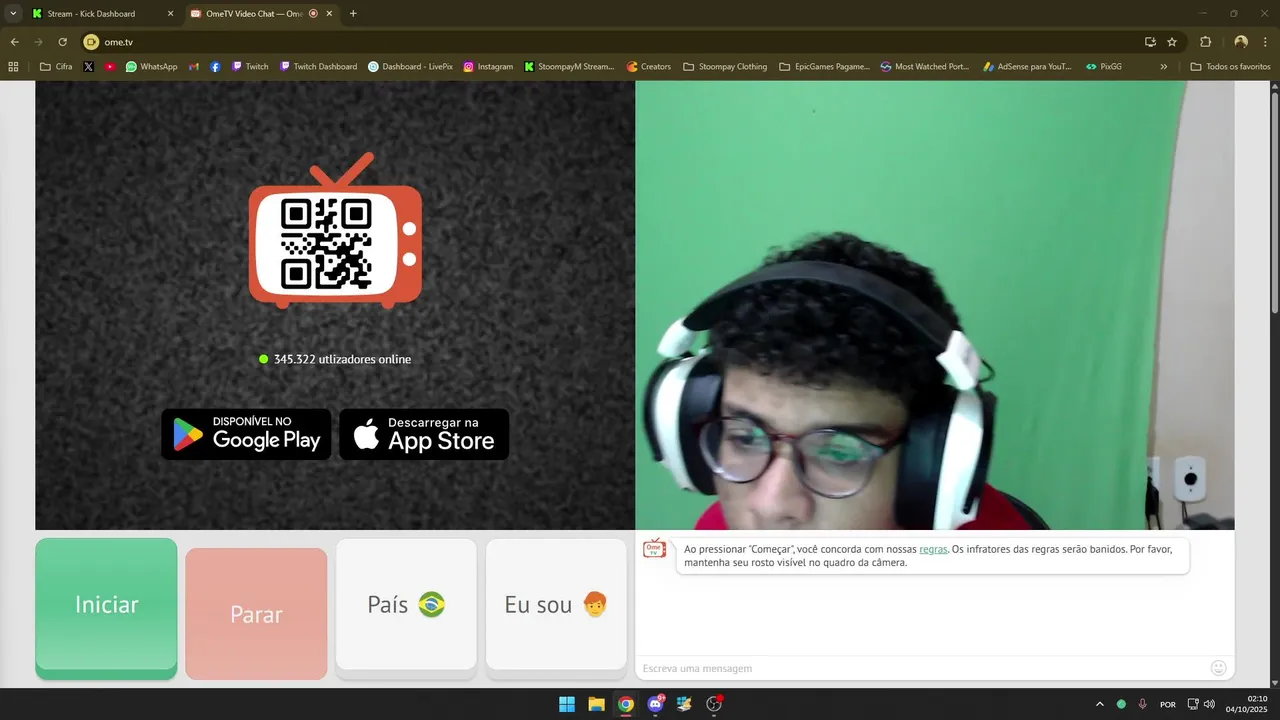The height and width of the screenshot is (720, 1280).
Task: Reload the ome.tv page
Action: click(x=62, y=42)
